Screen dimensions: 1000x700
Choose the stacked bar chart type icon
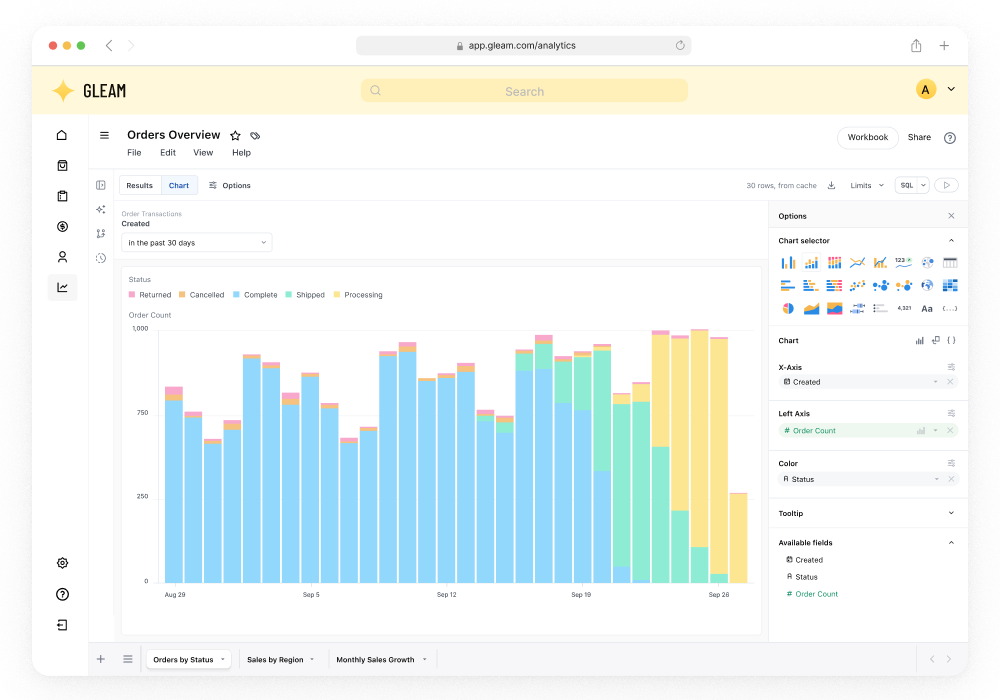[x=811, y=263]
